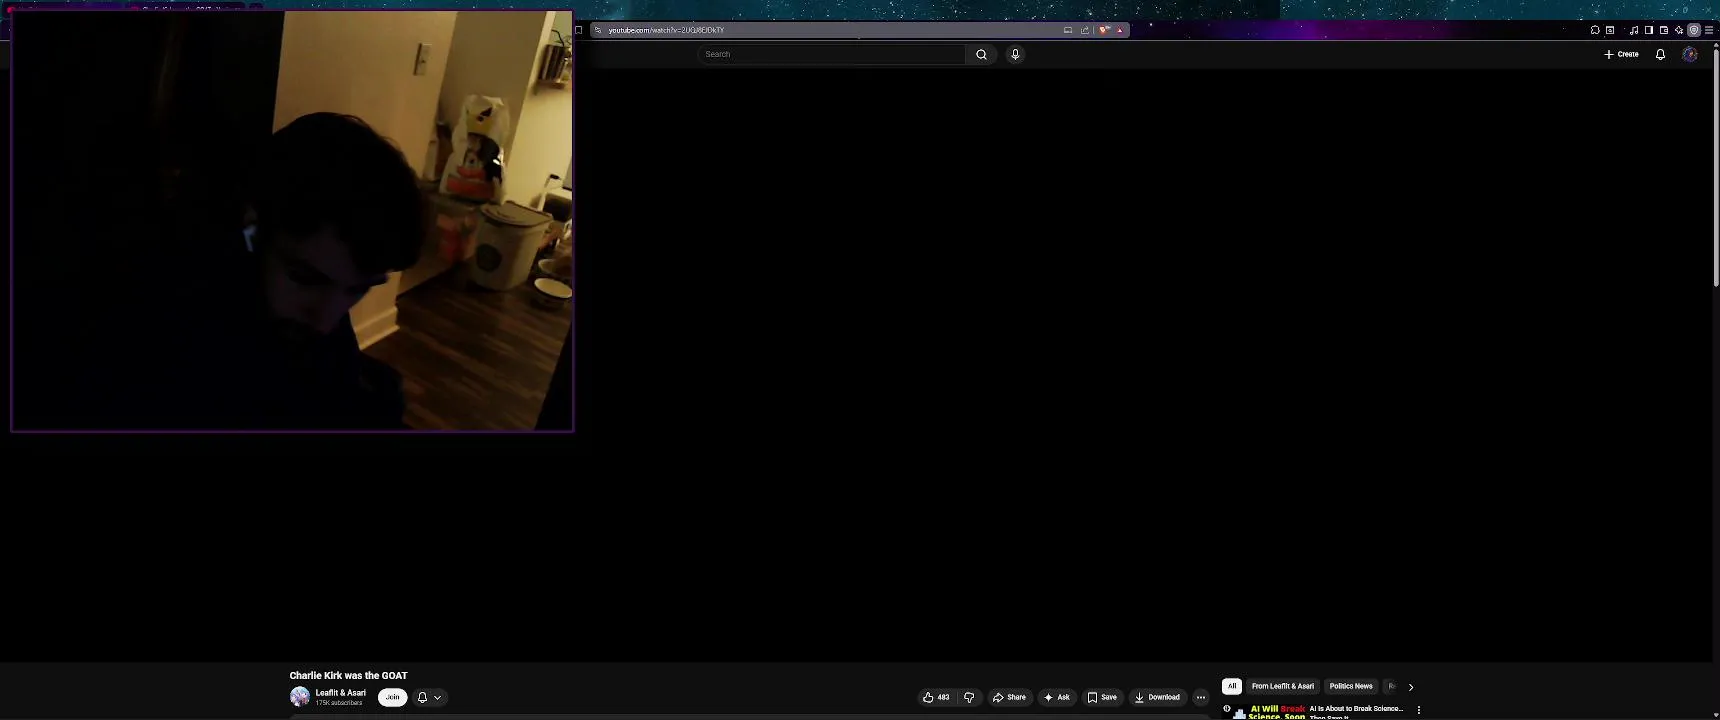Viewport: 1720px width, 720px height.
Task: Click the Charlie Kirk was the GOAT title
Action: 349,676
